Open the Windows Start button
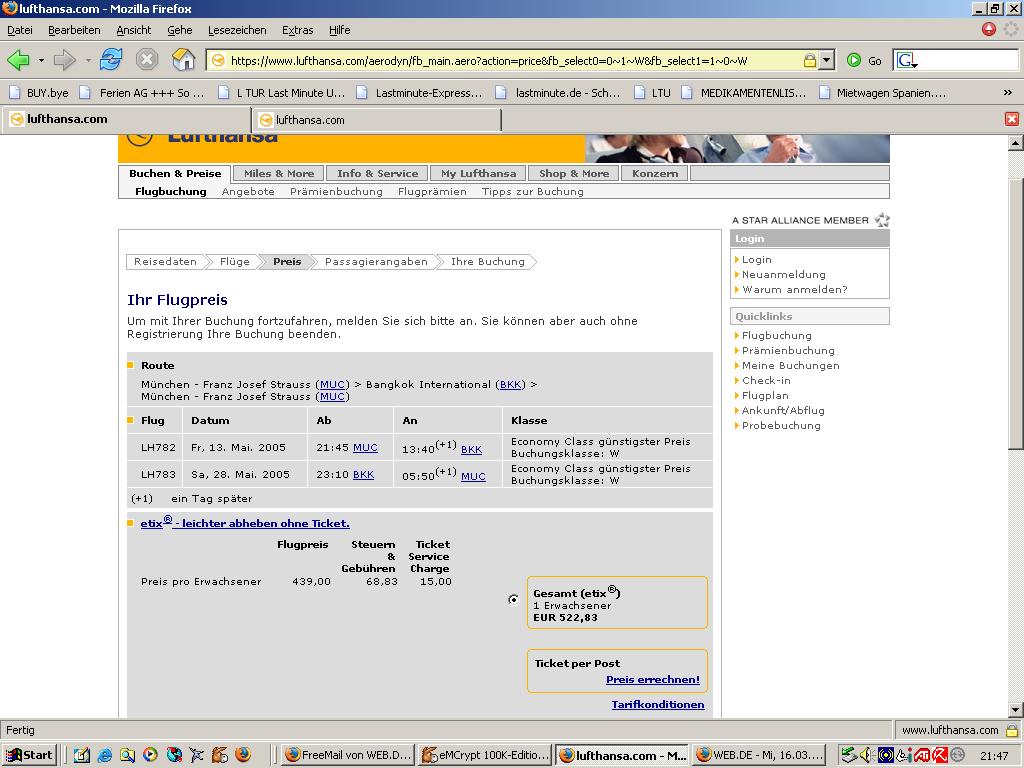The height and width of the screenshot is (768, 1024). (x=29, y=755)
